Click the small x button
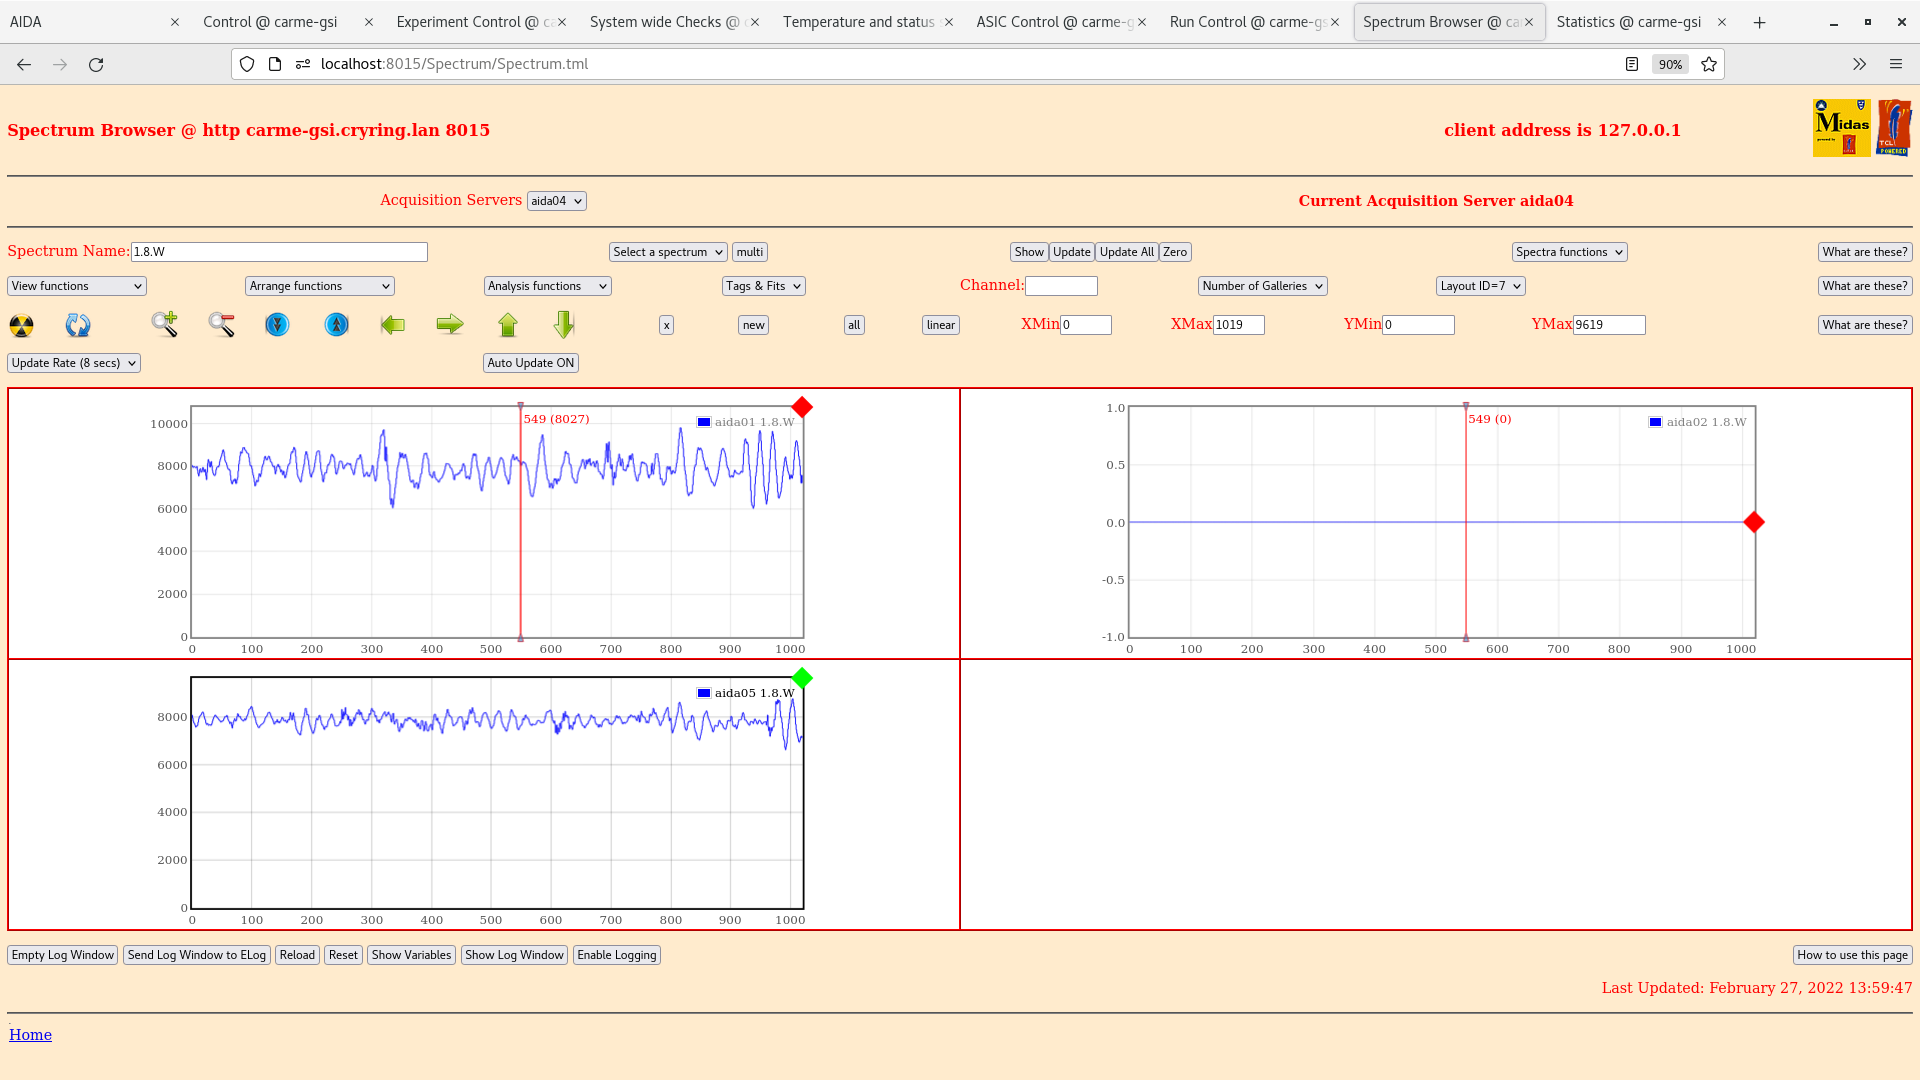This screenshot has width=1920, height=1080. click(x=667, y=325)
